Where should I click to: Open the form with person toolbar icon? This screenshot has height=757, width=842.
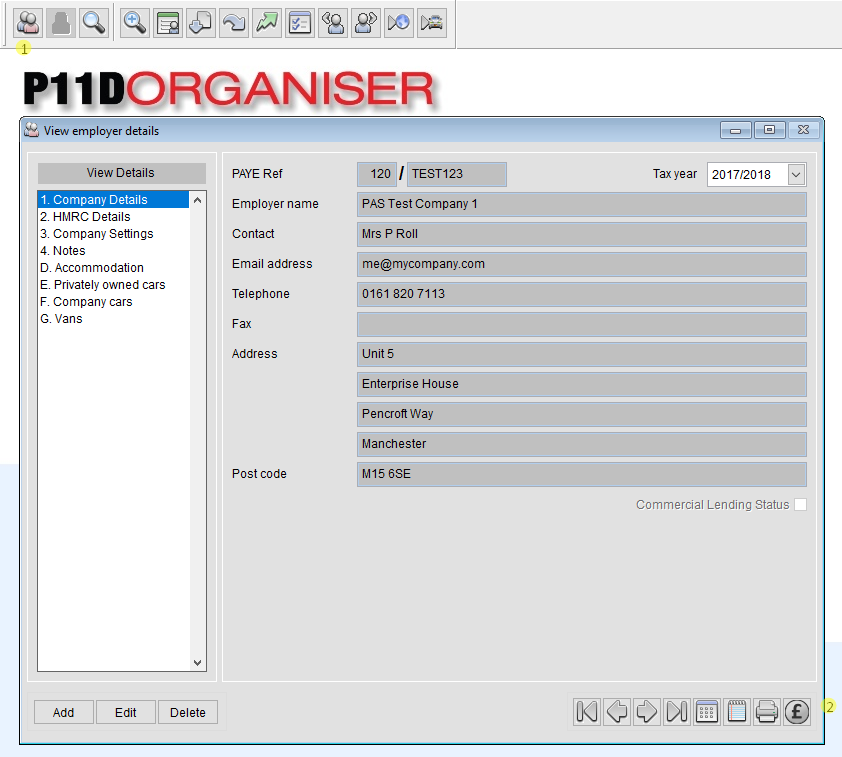tap(168, 23)
